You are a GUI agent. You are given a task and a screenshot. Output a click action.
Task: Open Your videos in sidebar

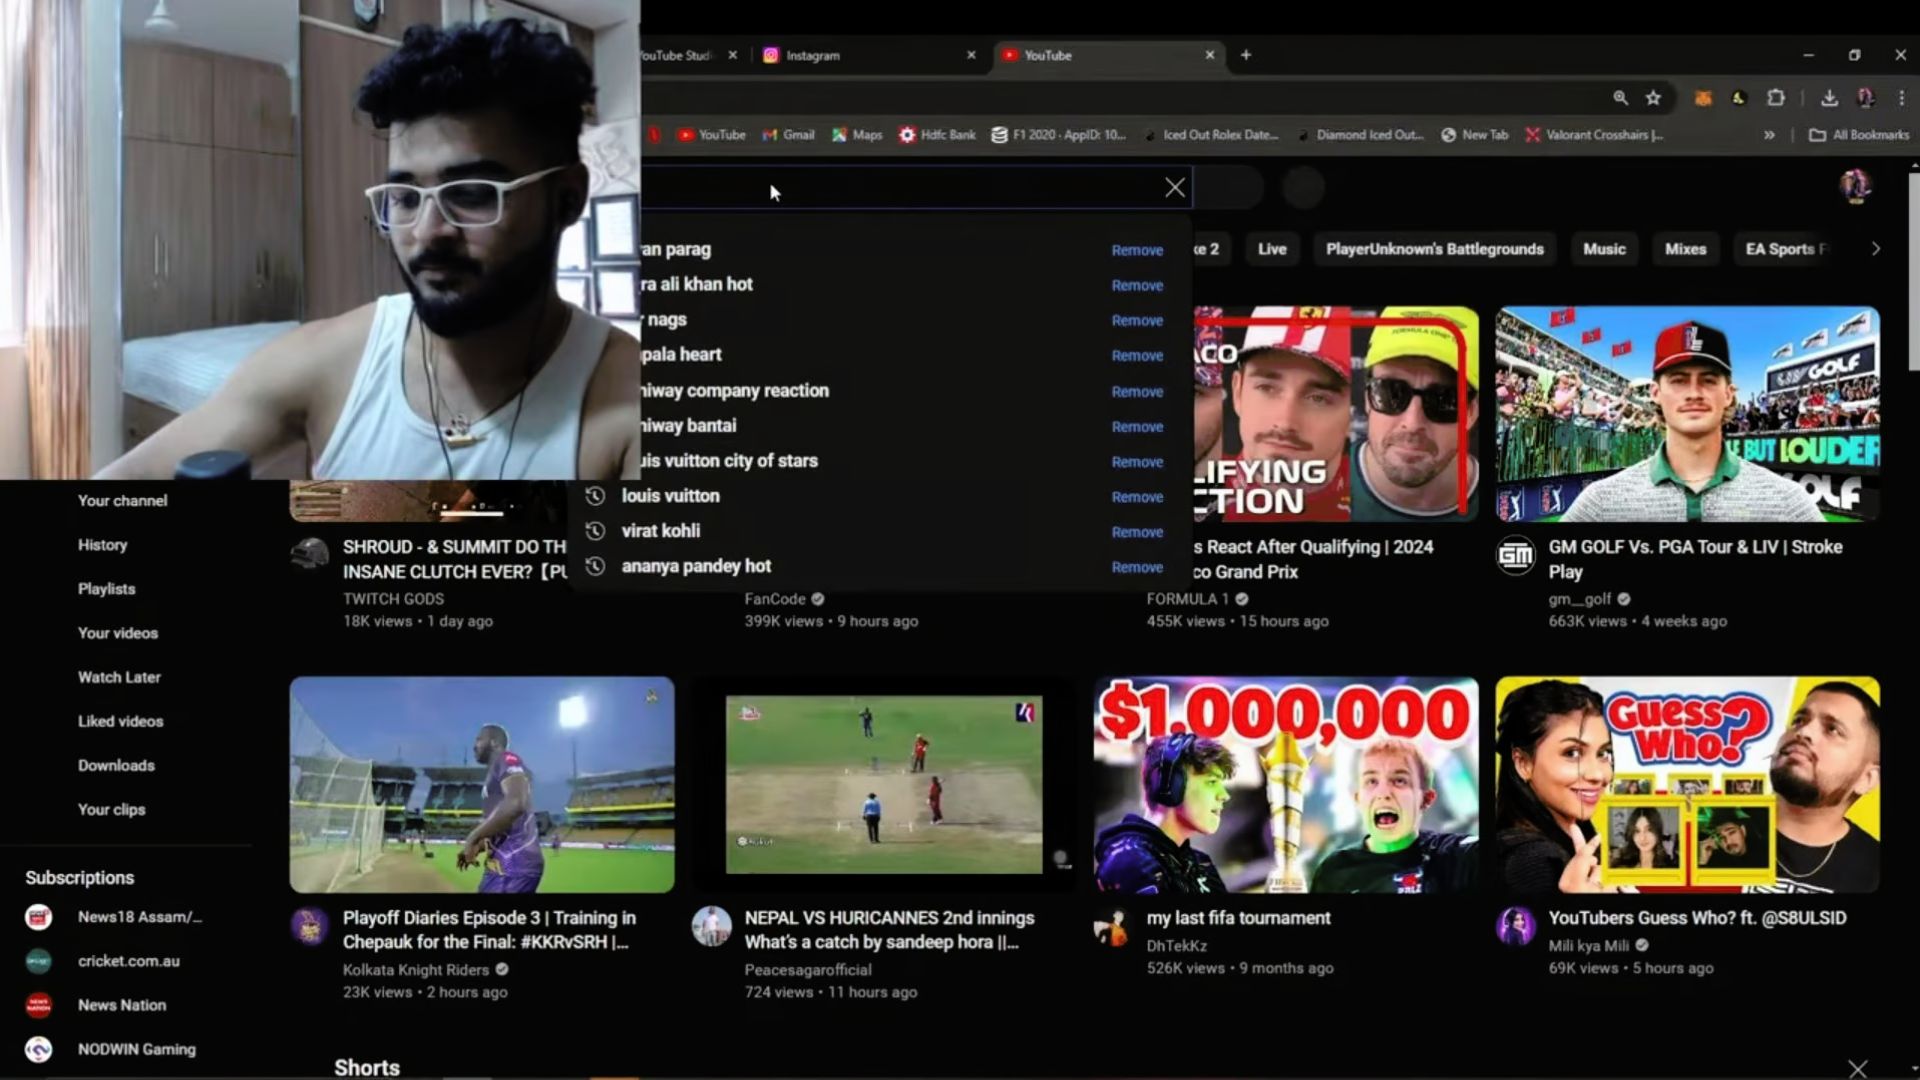[118, 633]
